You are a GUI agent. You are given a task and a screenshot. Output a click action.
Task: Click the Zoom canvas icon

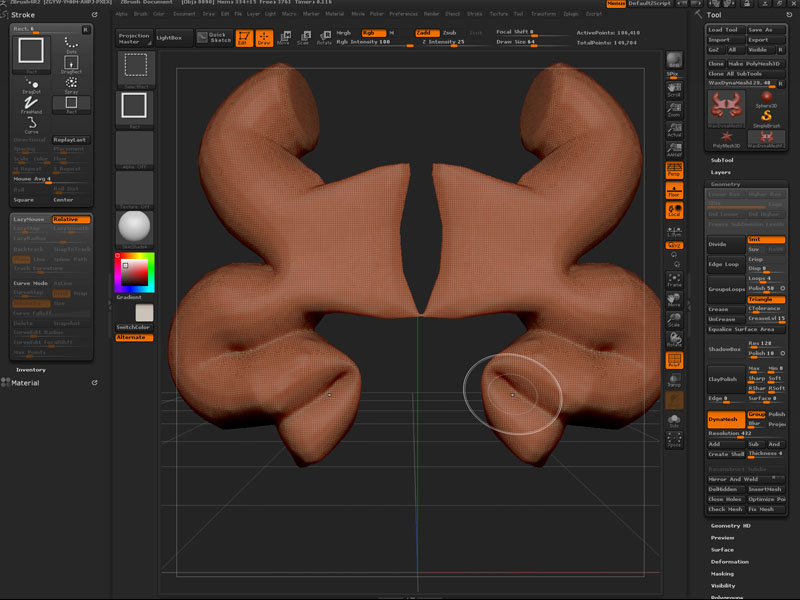pyautogui.click(x=674, y=110)
